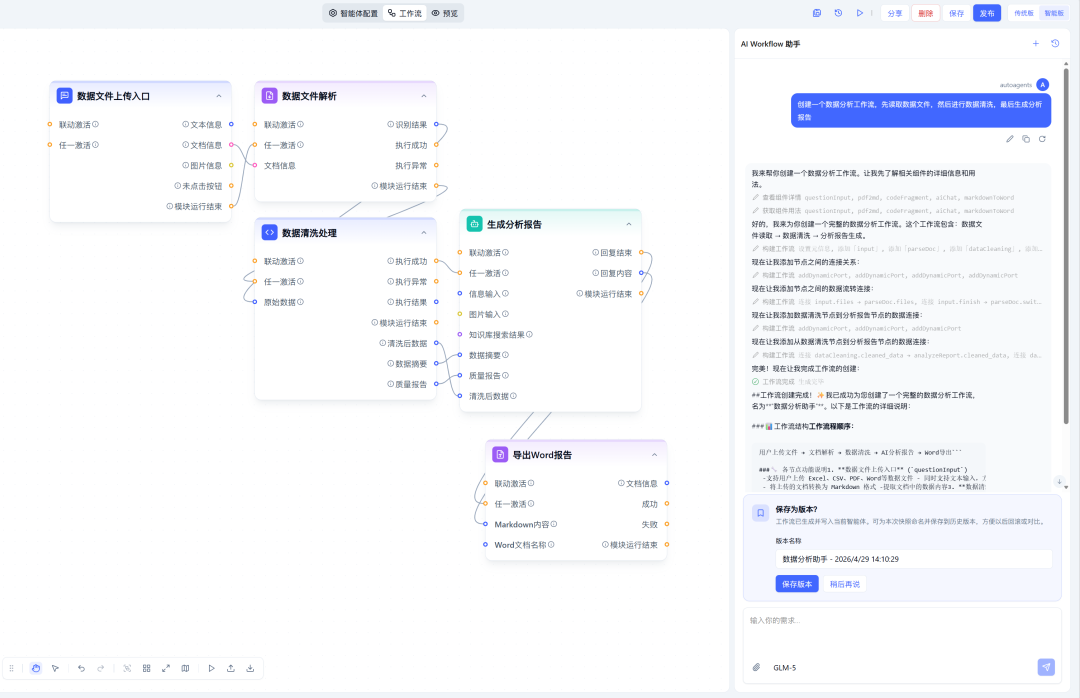Screen dimensions: 1080x698
Task: Copy the user message with copy icon
Action: click(x=1026, y=139)
